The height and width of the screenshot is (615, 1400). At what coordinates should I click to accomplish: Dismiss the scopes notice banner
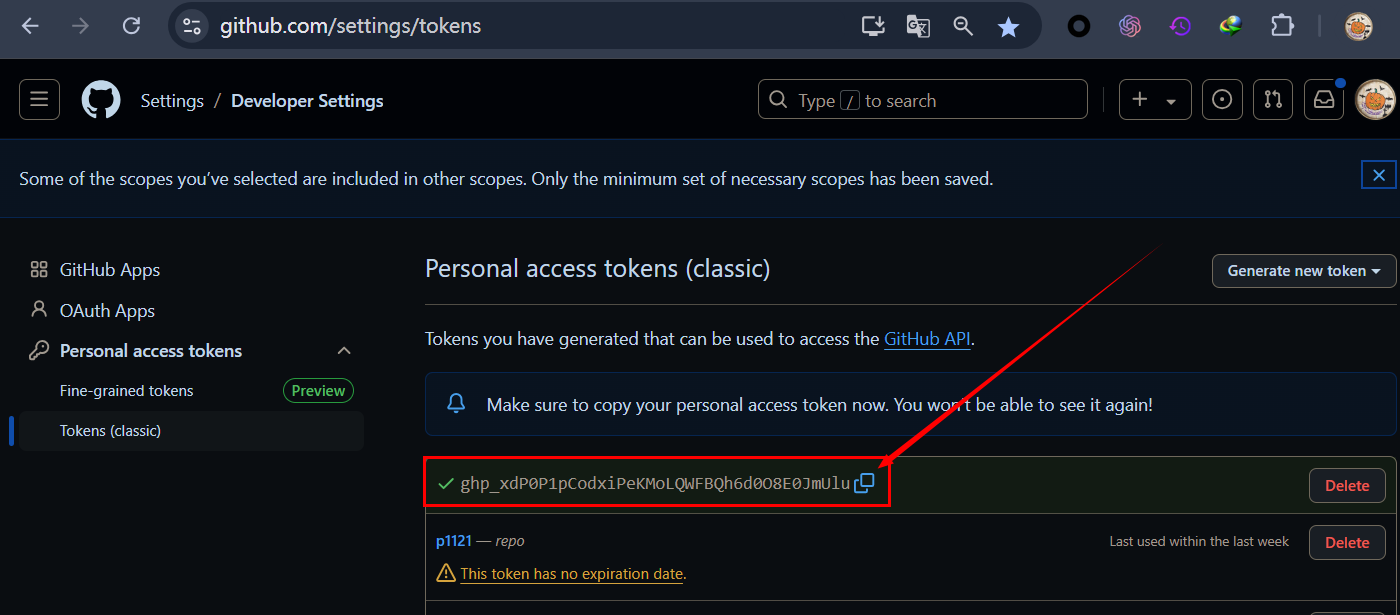pos(1378,175)
